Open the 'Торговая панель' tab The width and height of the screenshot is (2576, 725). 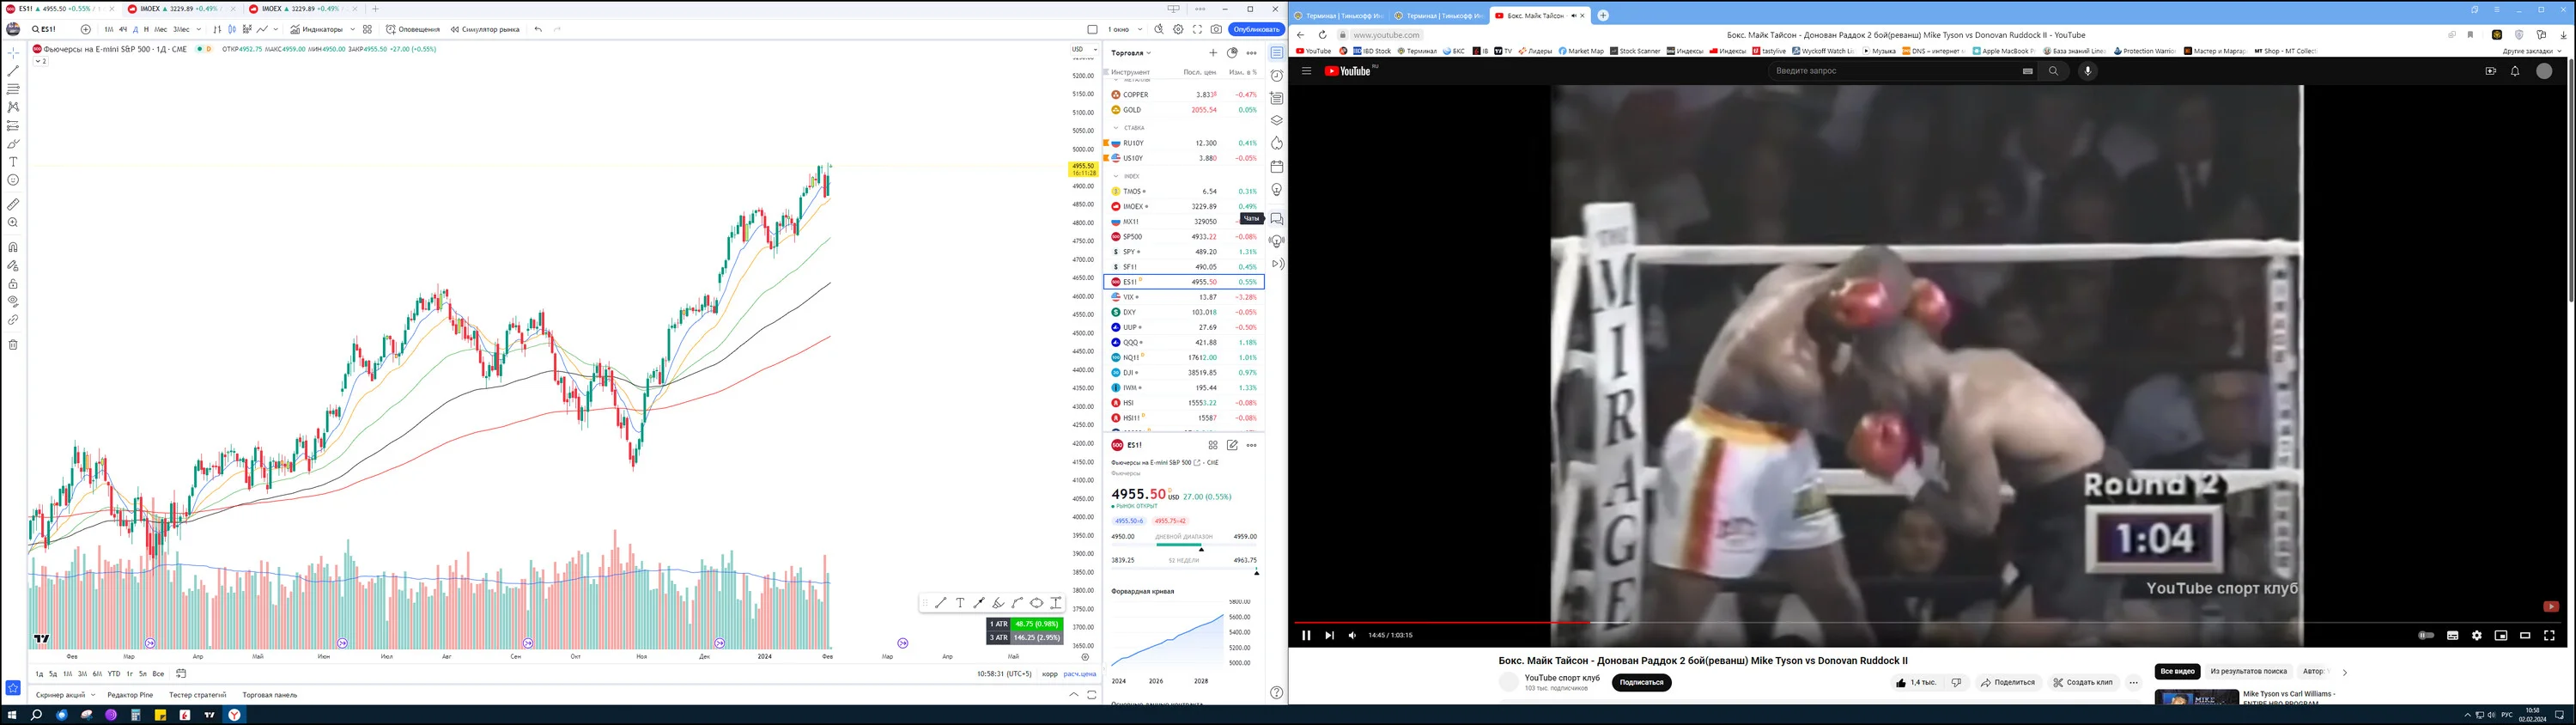(x=270, y=695)
